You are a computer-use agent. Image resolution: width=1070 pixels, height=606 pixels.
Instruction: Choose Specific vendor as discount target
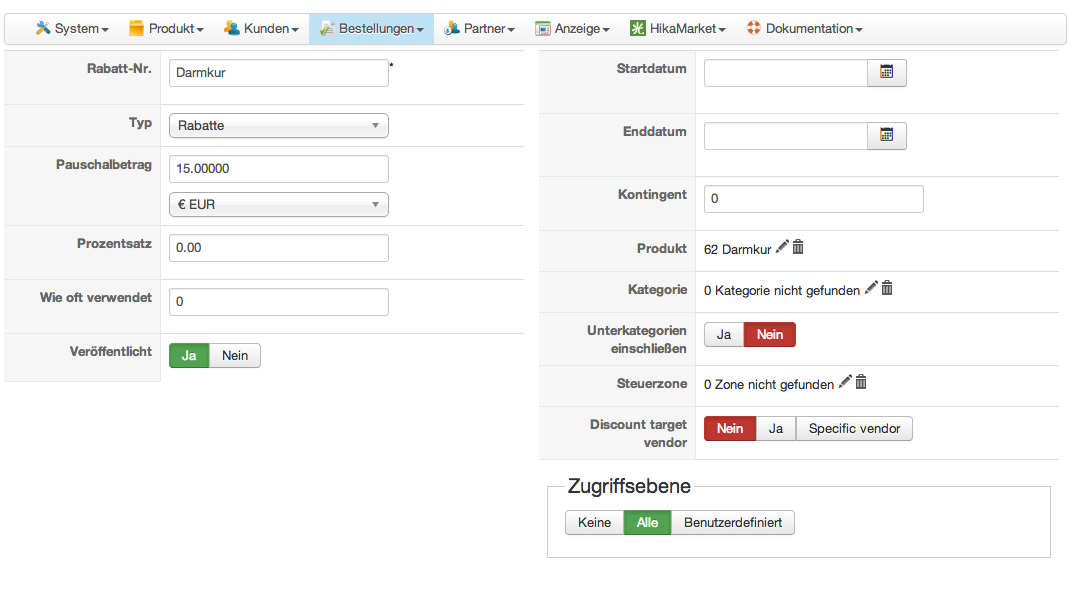854,428
